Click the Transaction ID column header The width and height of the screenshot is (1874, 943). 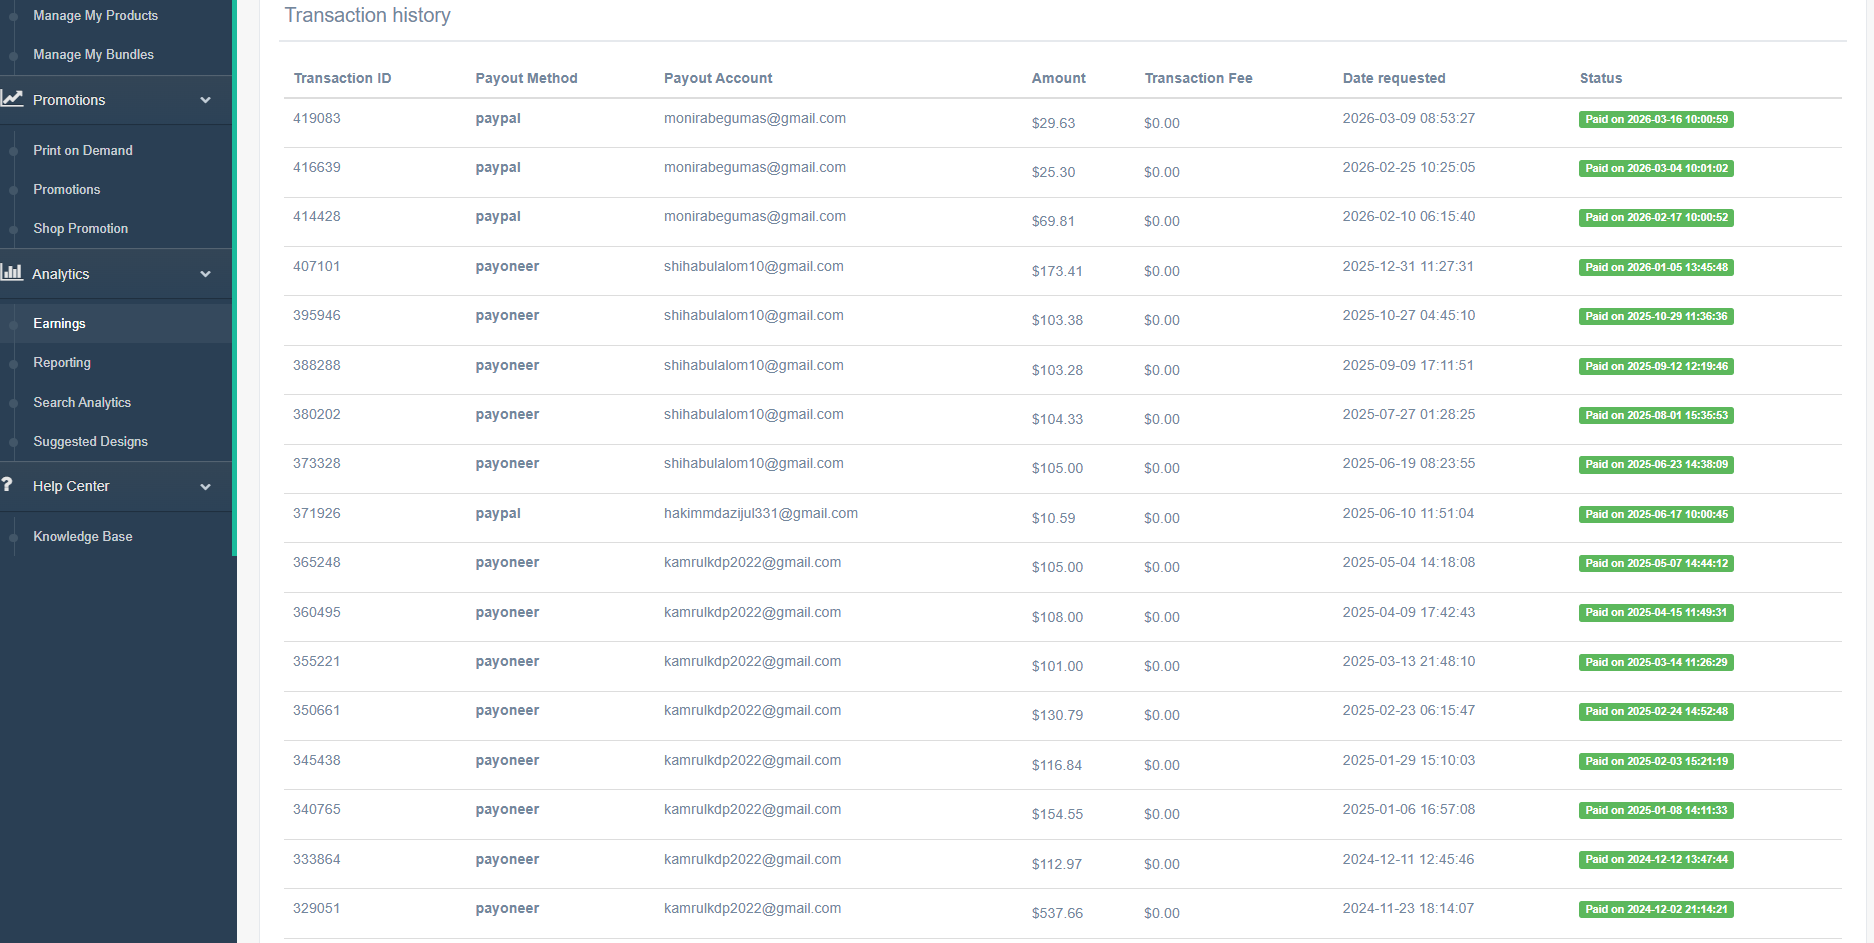pyautogui.click(x=342, y=78)
